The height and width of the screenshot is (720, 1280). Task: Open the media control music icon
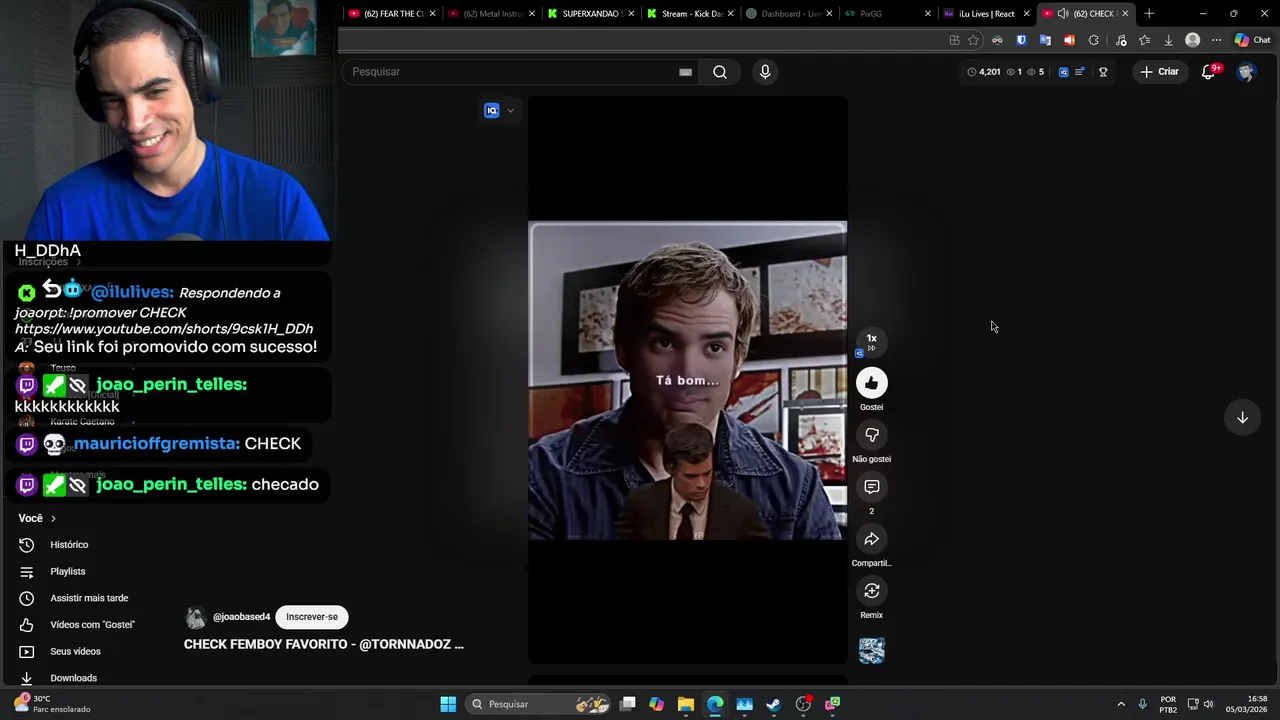tap(1120, 40)
